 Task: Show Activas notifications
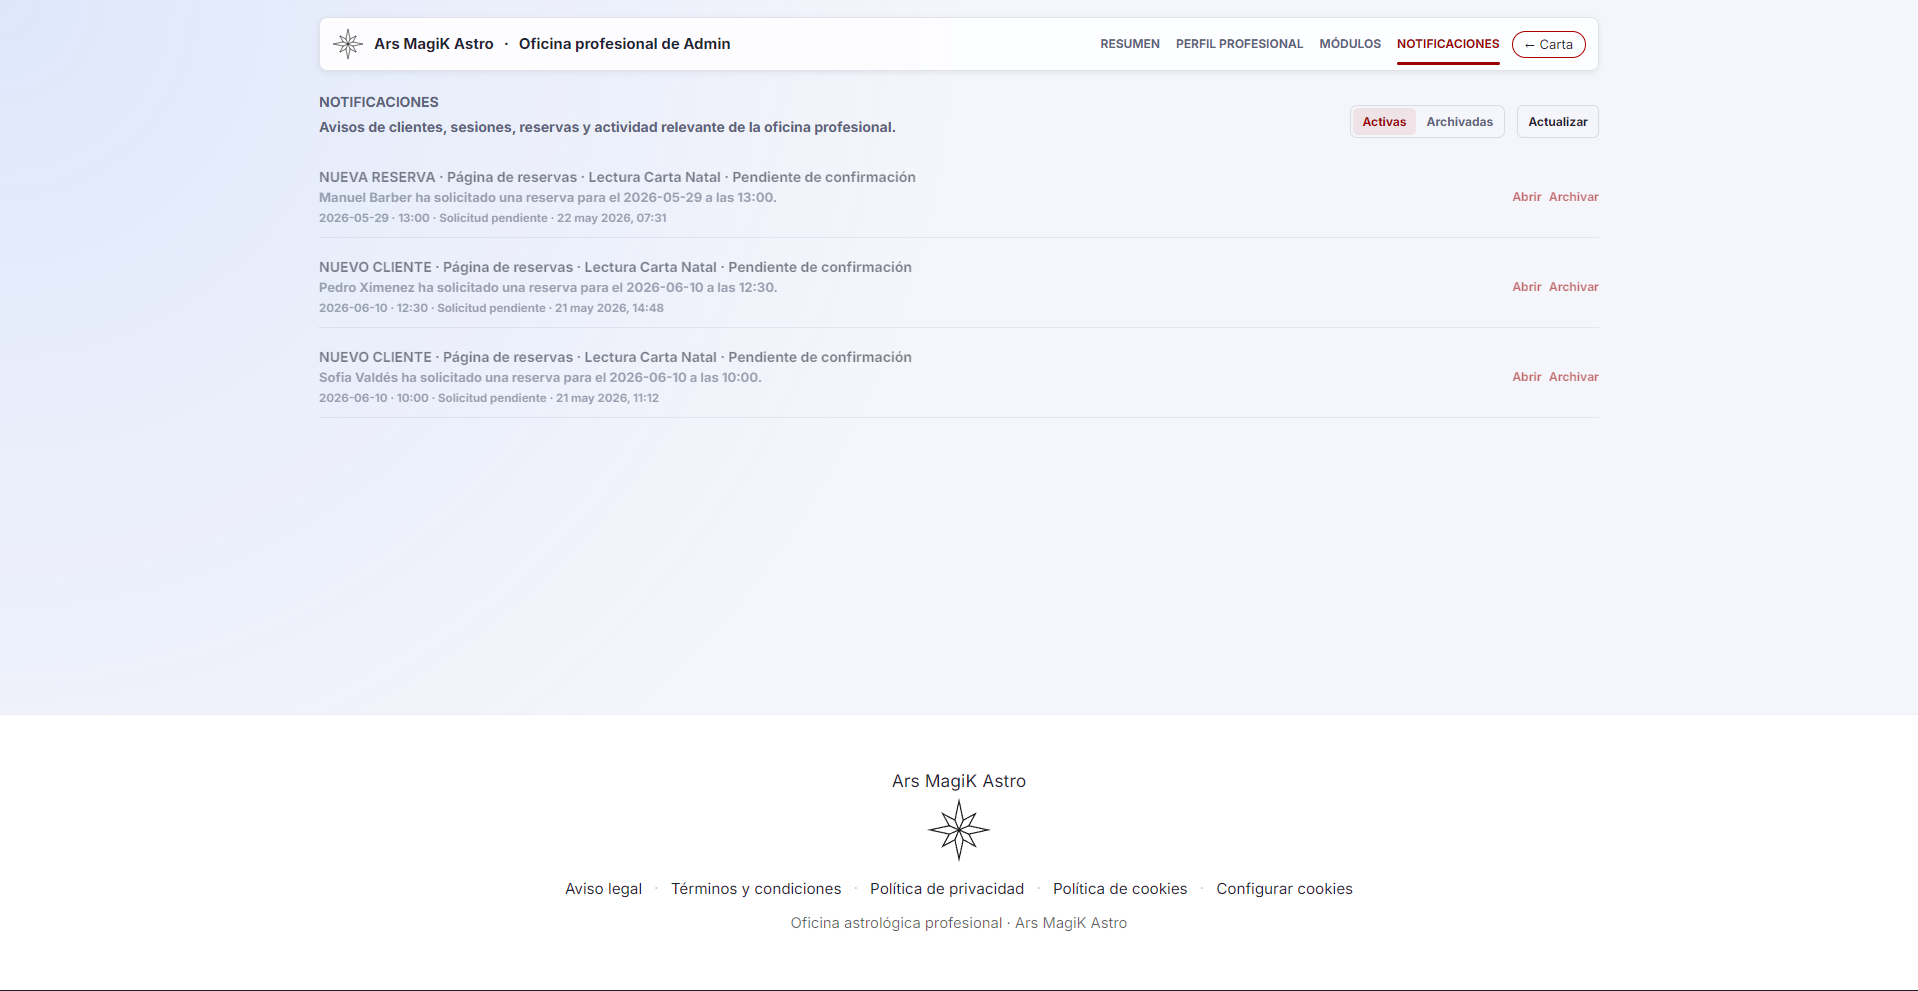click(1384, 122)
